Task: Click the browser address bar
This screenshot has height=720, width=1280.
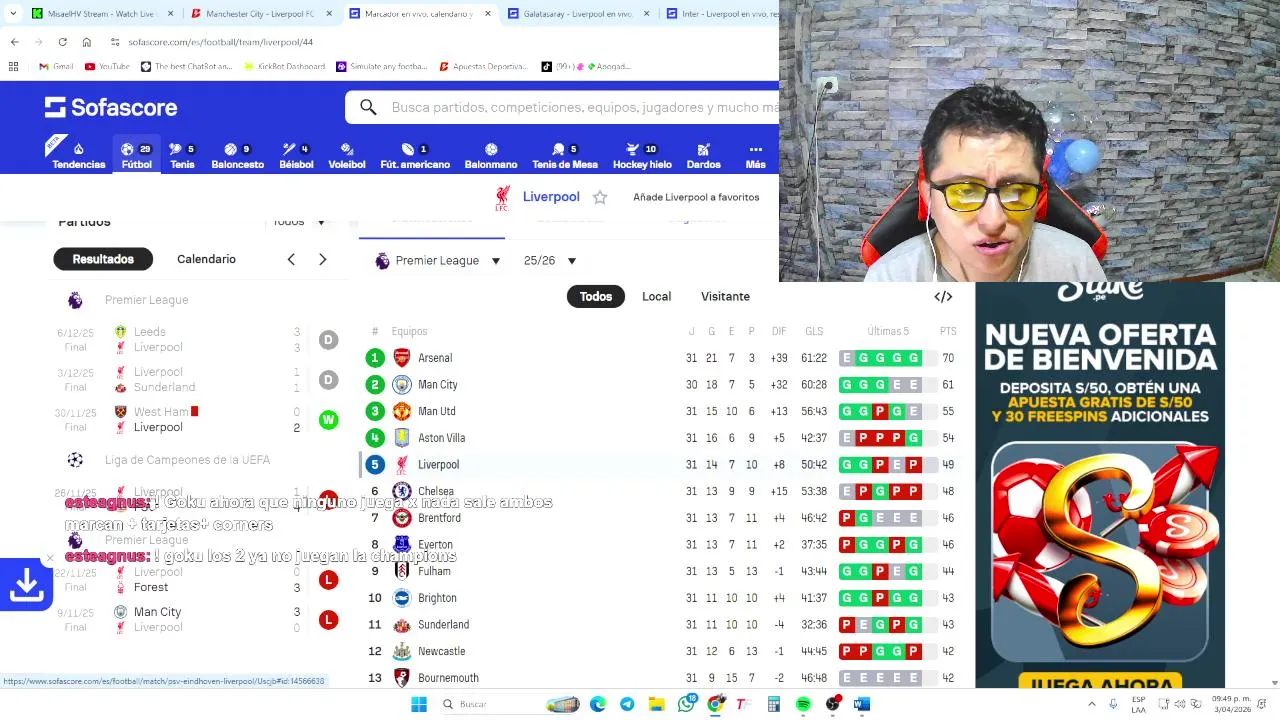Action: (440, 42)
